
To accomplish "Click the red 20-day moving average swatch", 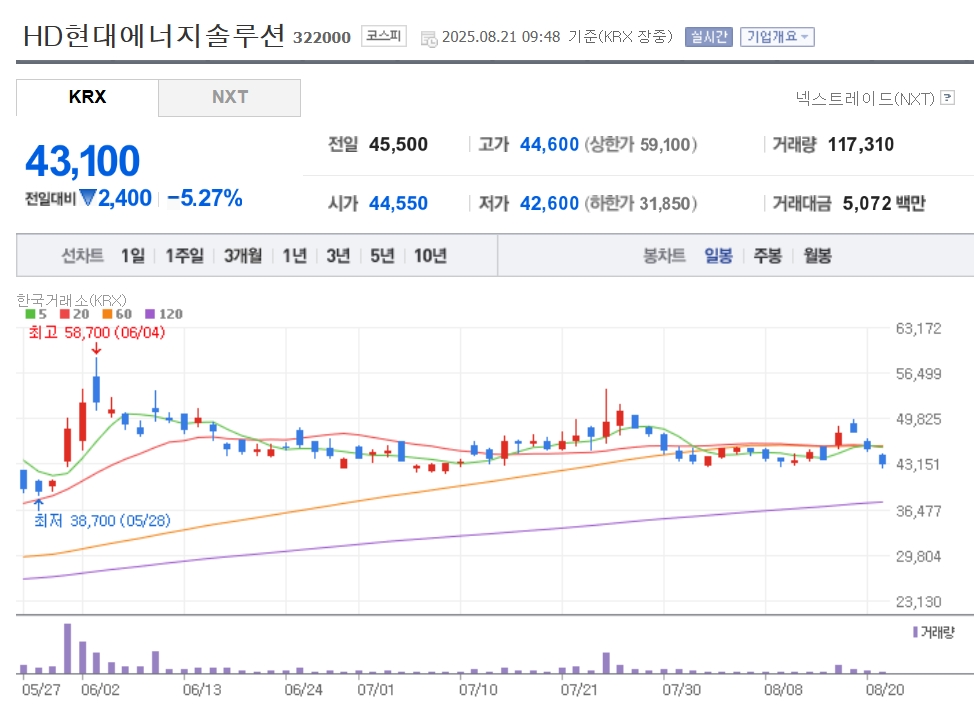I will (x=65, y=314).
